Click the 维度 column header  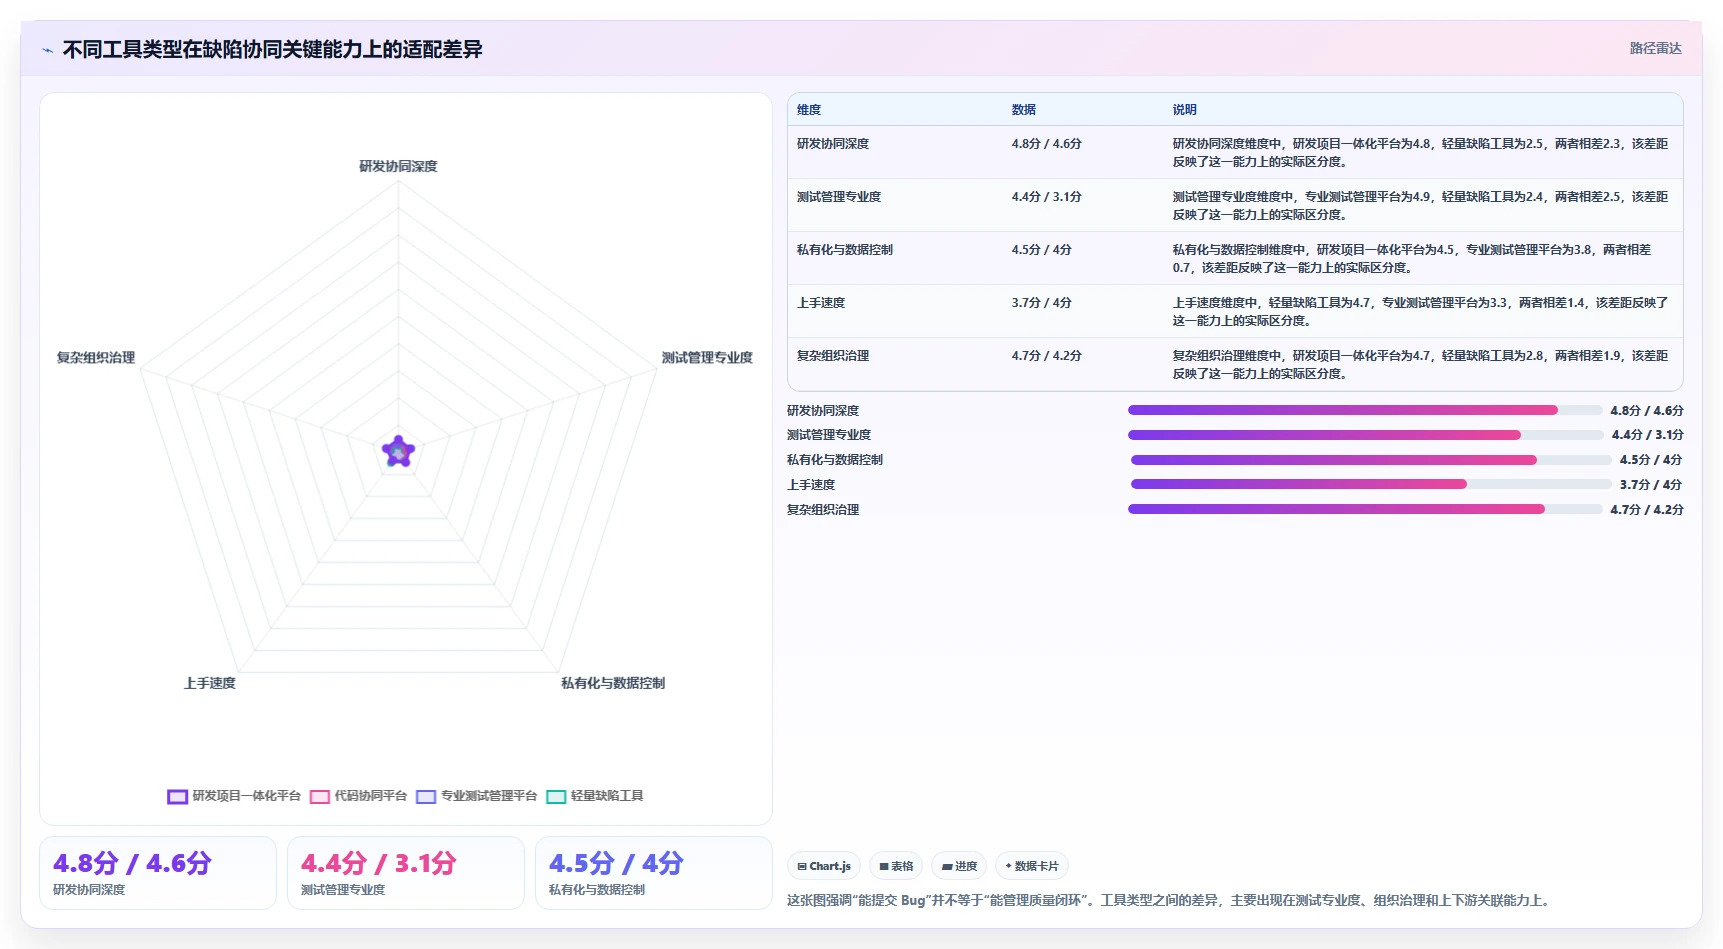click(809, 110)
